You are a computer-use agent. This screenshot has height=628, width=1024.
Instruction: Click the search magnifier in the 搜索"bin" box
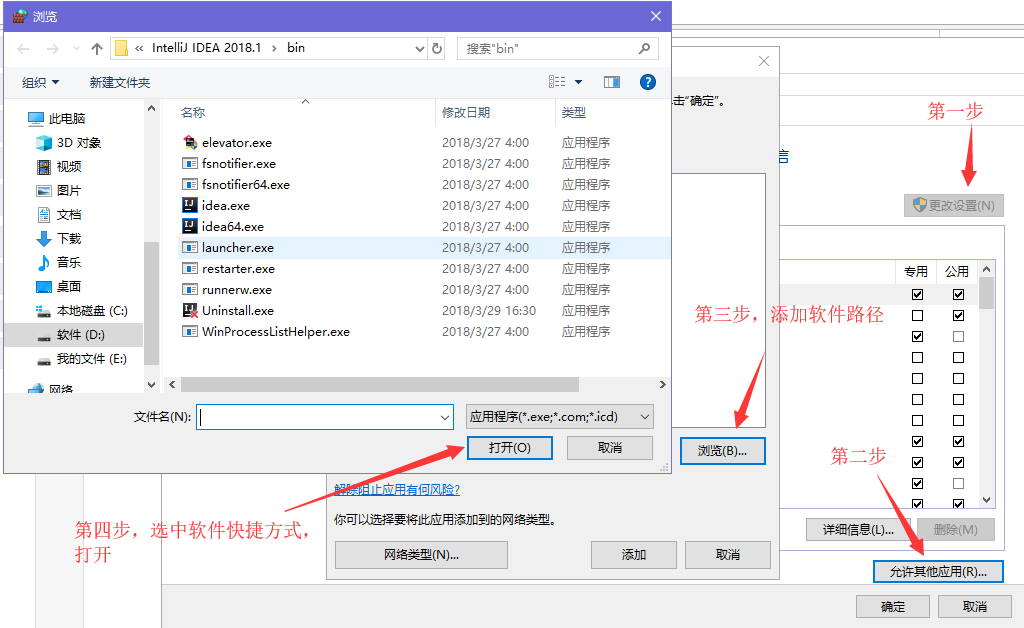point(646,47)
